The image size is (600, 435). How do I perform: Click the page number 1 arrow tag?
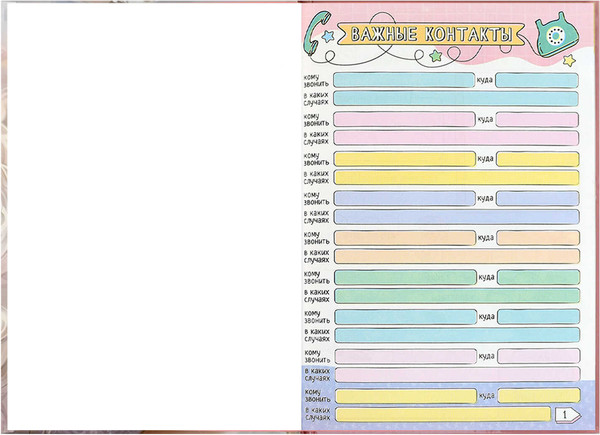568,414
